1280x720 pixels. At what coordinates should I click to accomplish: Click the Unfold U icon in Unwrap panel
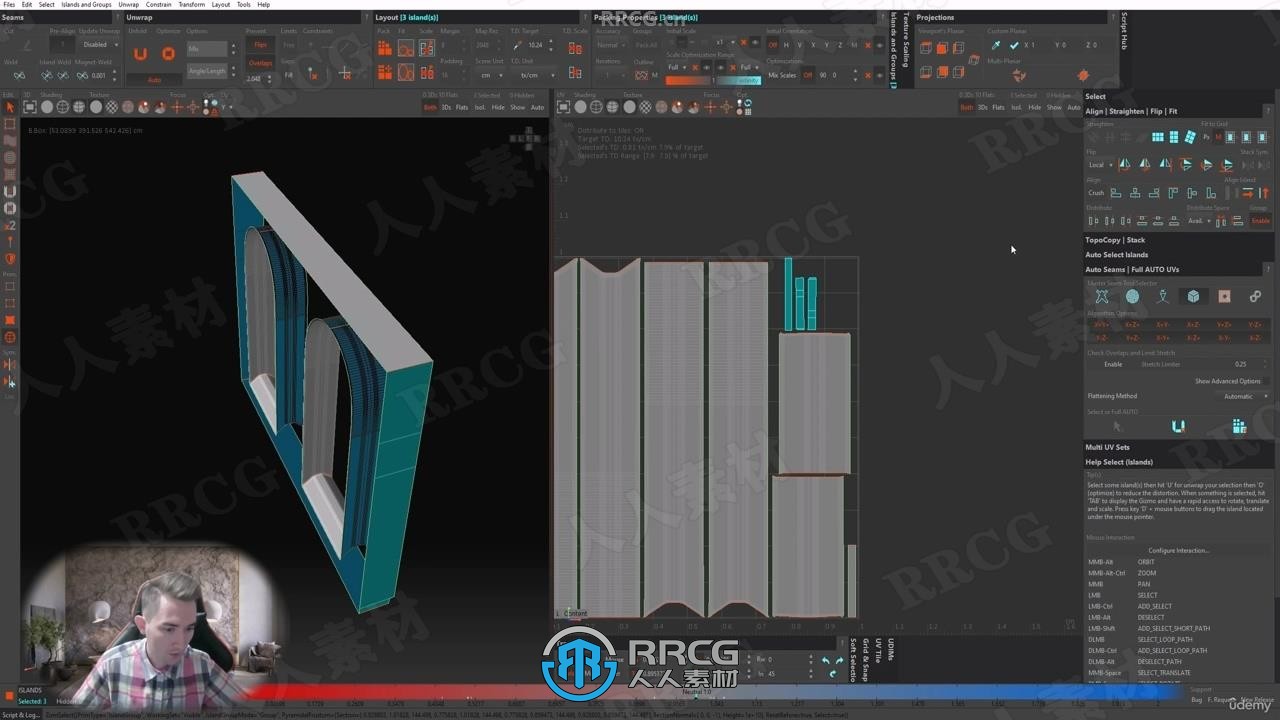coord(140,54)
